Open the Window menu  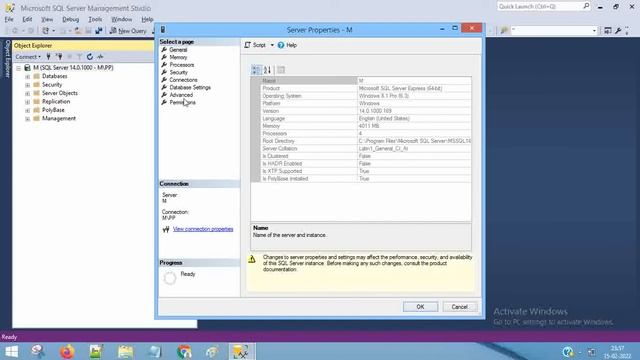pos(122,19)
